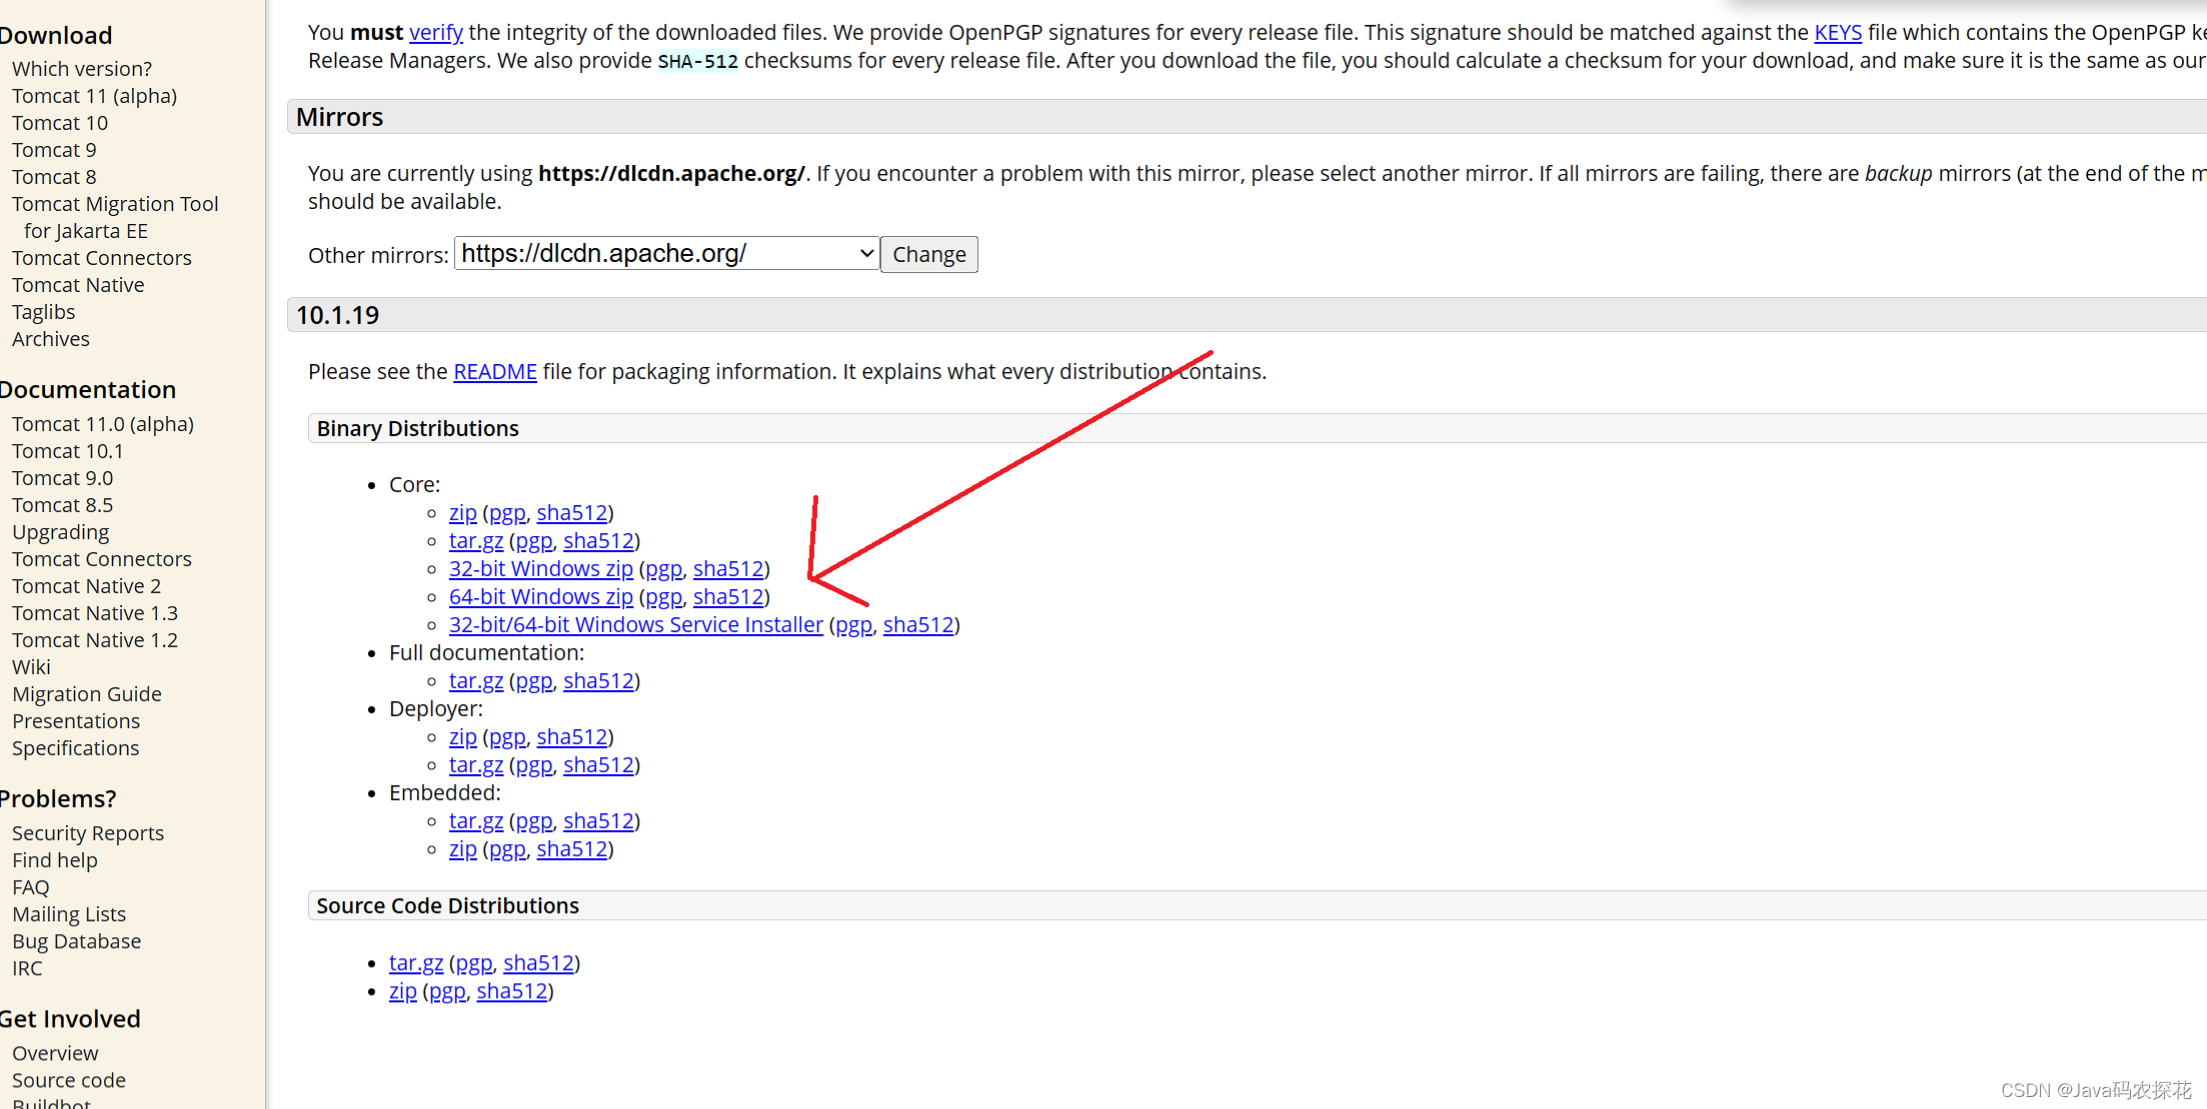Download the 32-bit Windows zip

(540, 569)
